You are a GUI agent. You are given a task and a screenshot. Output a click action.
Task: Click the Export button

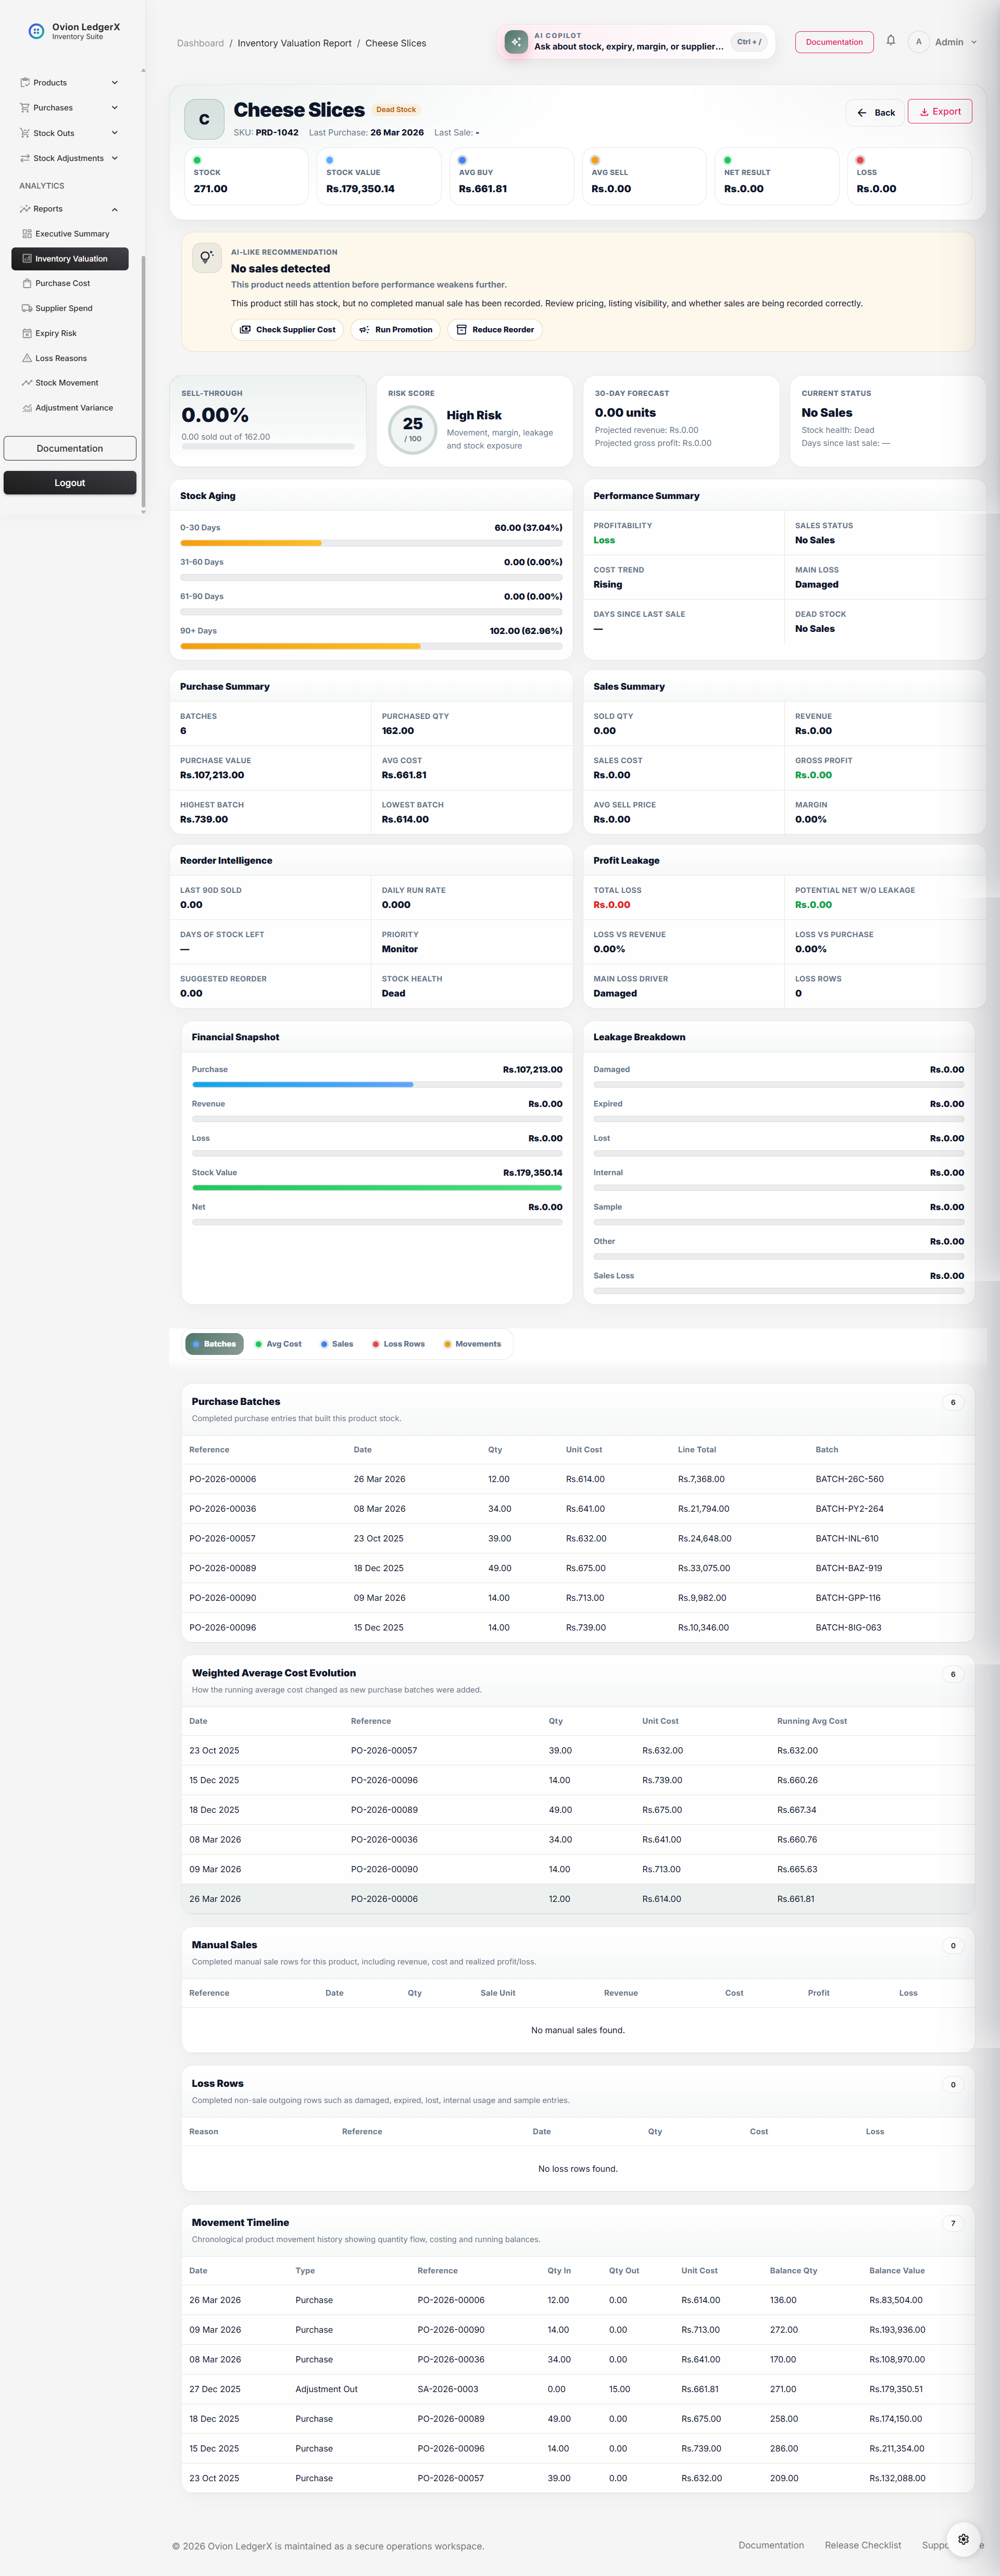pos(939,111)
